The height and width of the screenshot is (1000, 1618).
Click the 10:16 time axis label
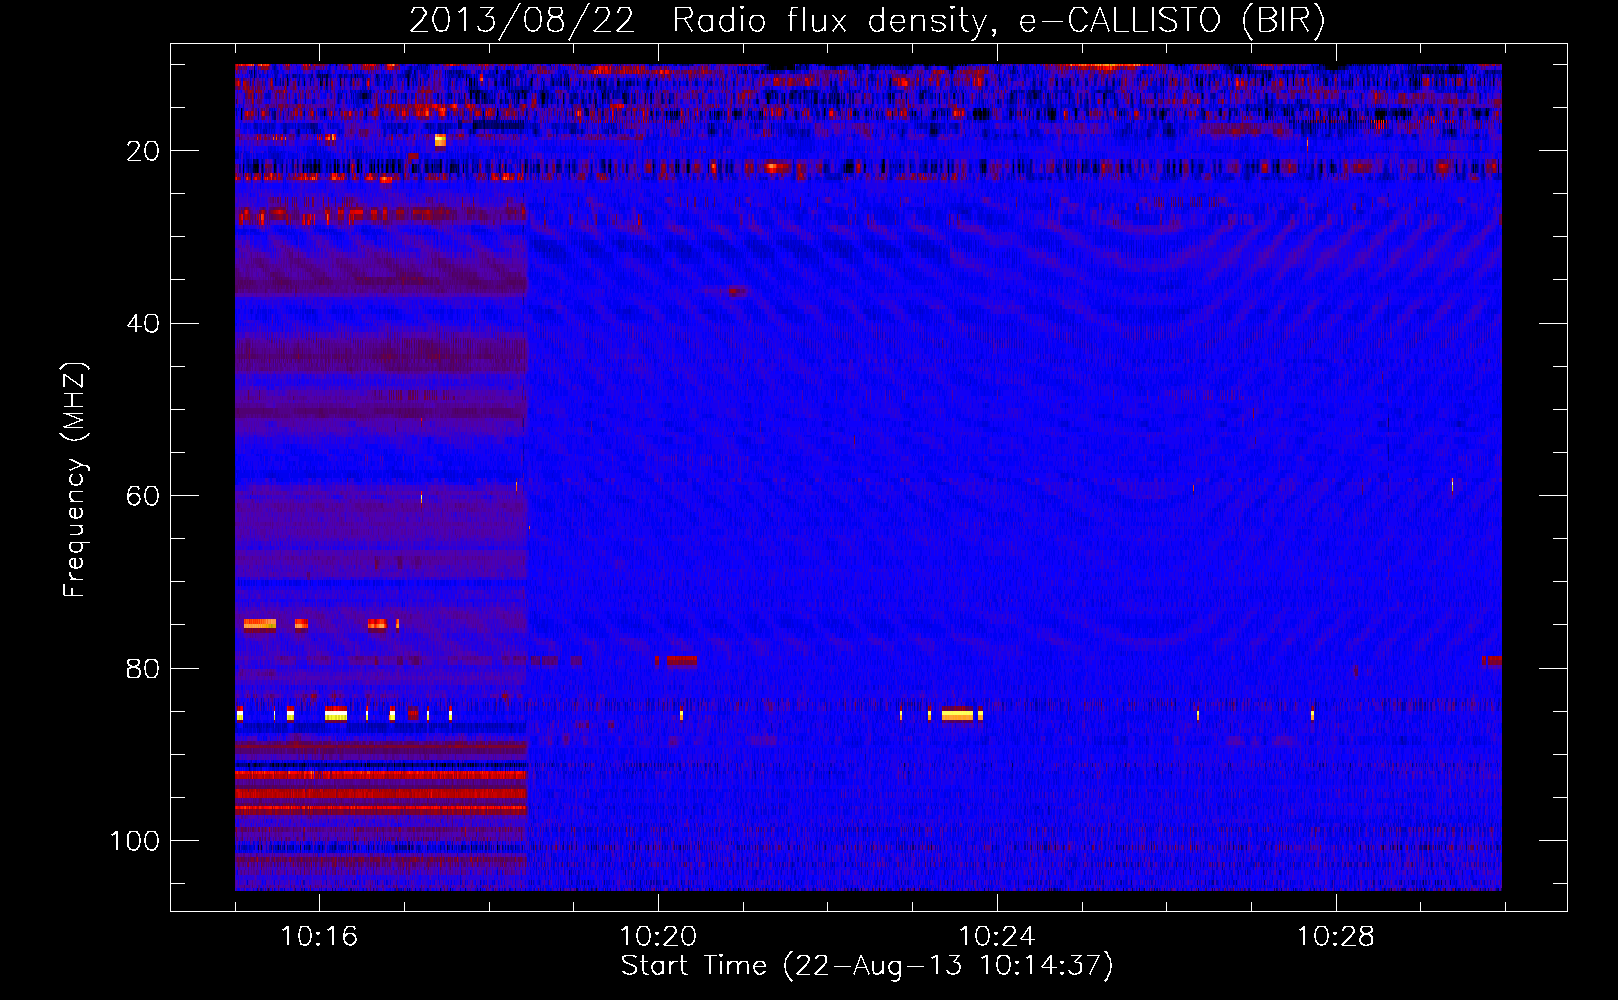pos(319,937)
